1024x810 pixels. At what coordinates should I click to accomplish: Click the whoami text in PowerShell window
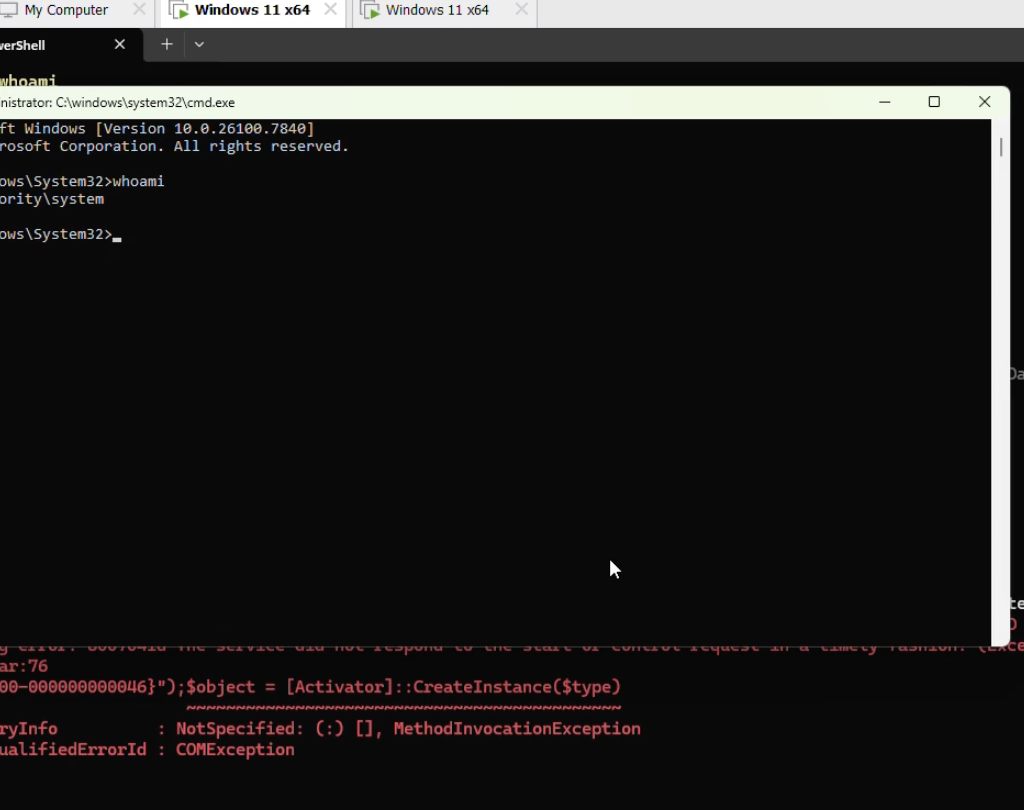tap(28, 81)
